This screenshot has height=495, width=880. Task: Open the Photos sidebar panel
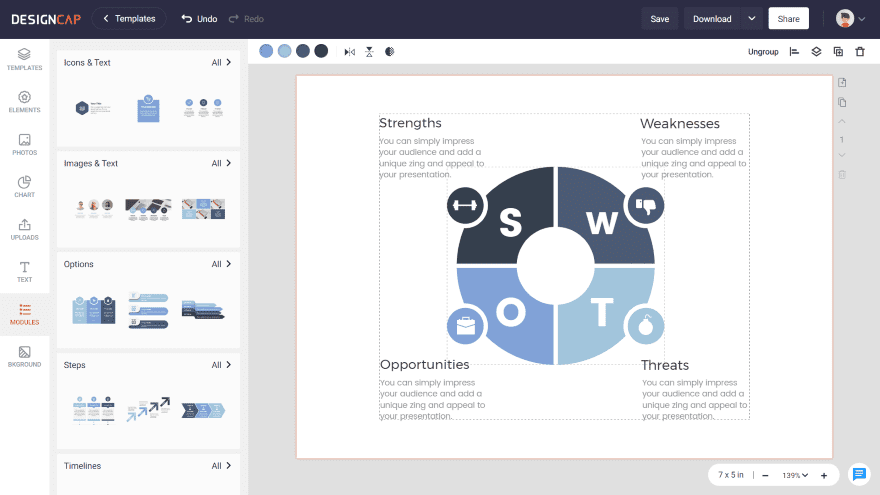pyautogui.click(x=24, y=144)
